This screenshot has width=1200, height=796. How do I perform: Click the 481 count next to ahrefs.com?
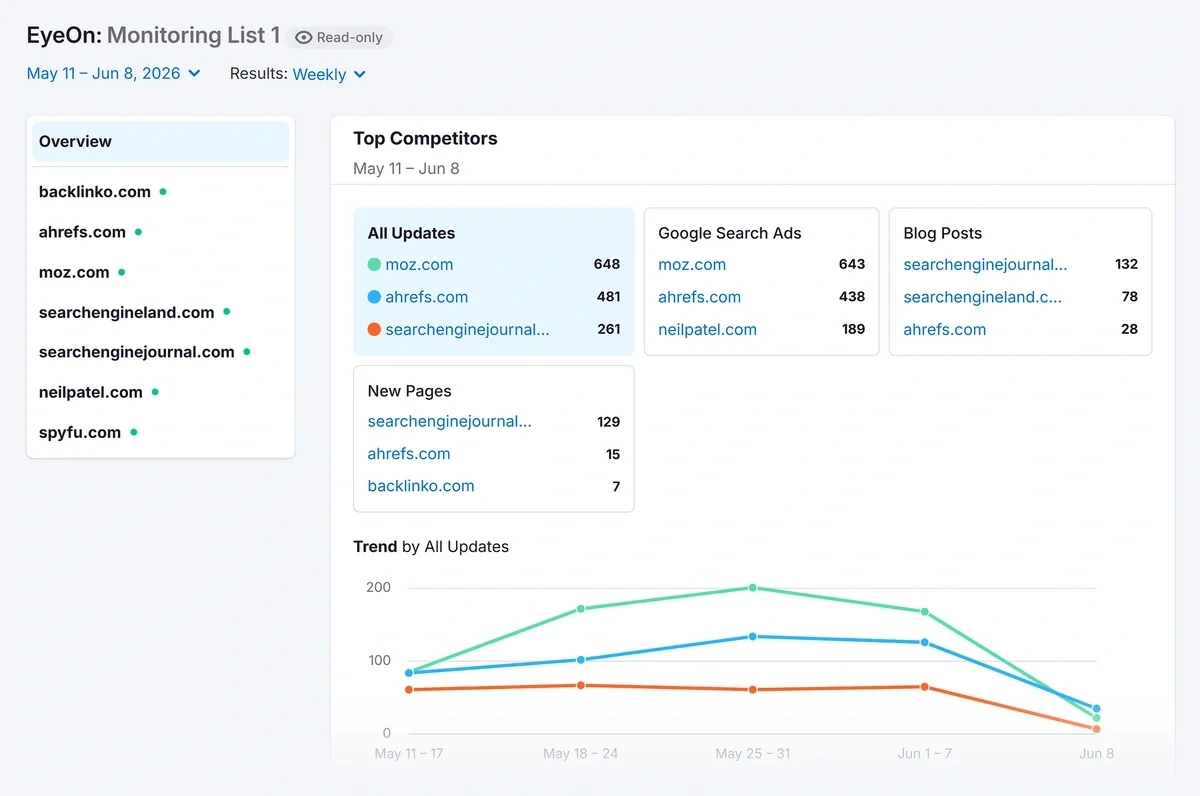coord(609,296)
